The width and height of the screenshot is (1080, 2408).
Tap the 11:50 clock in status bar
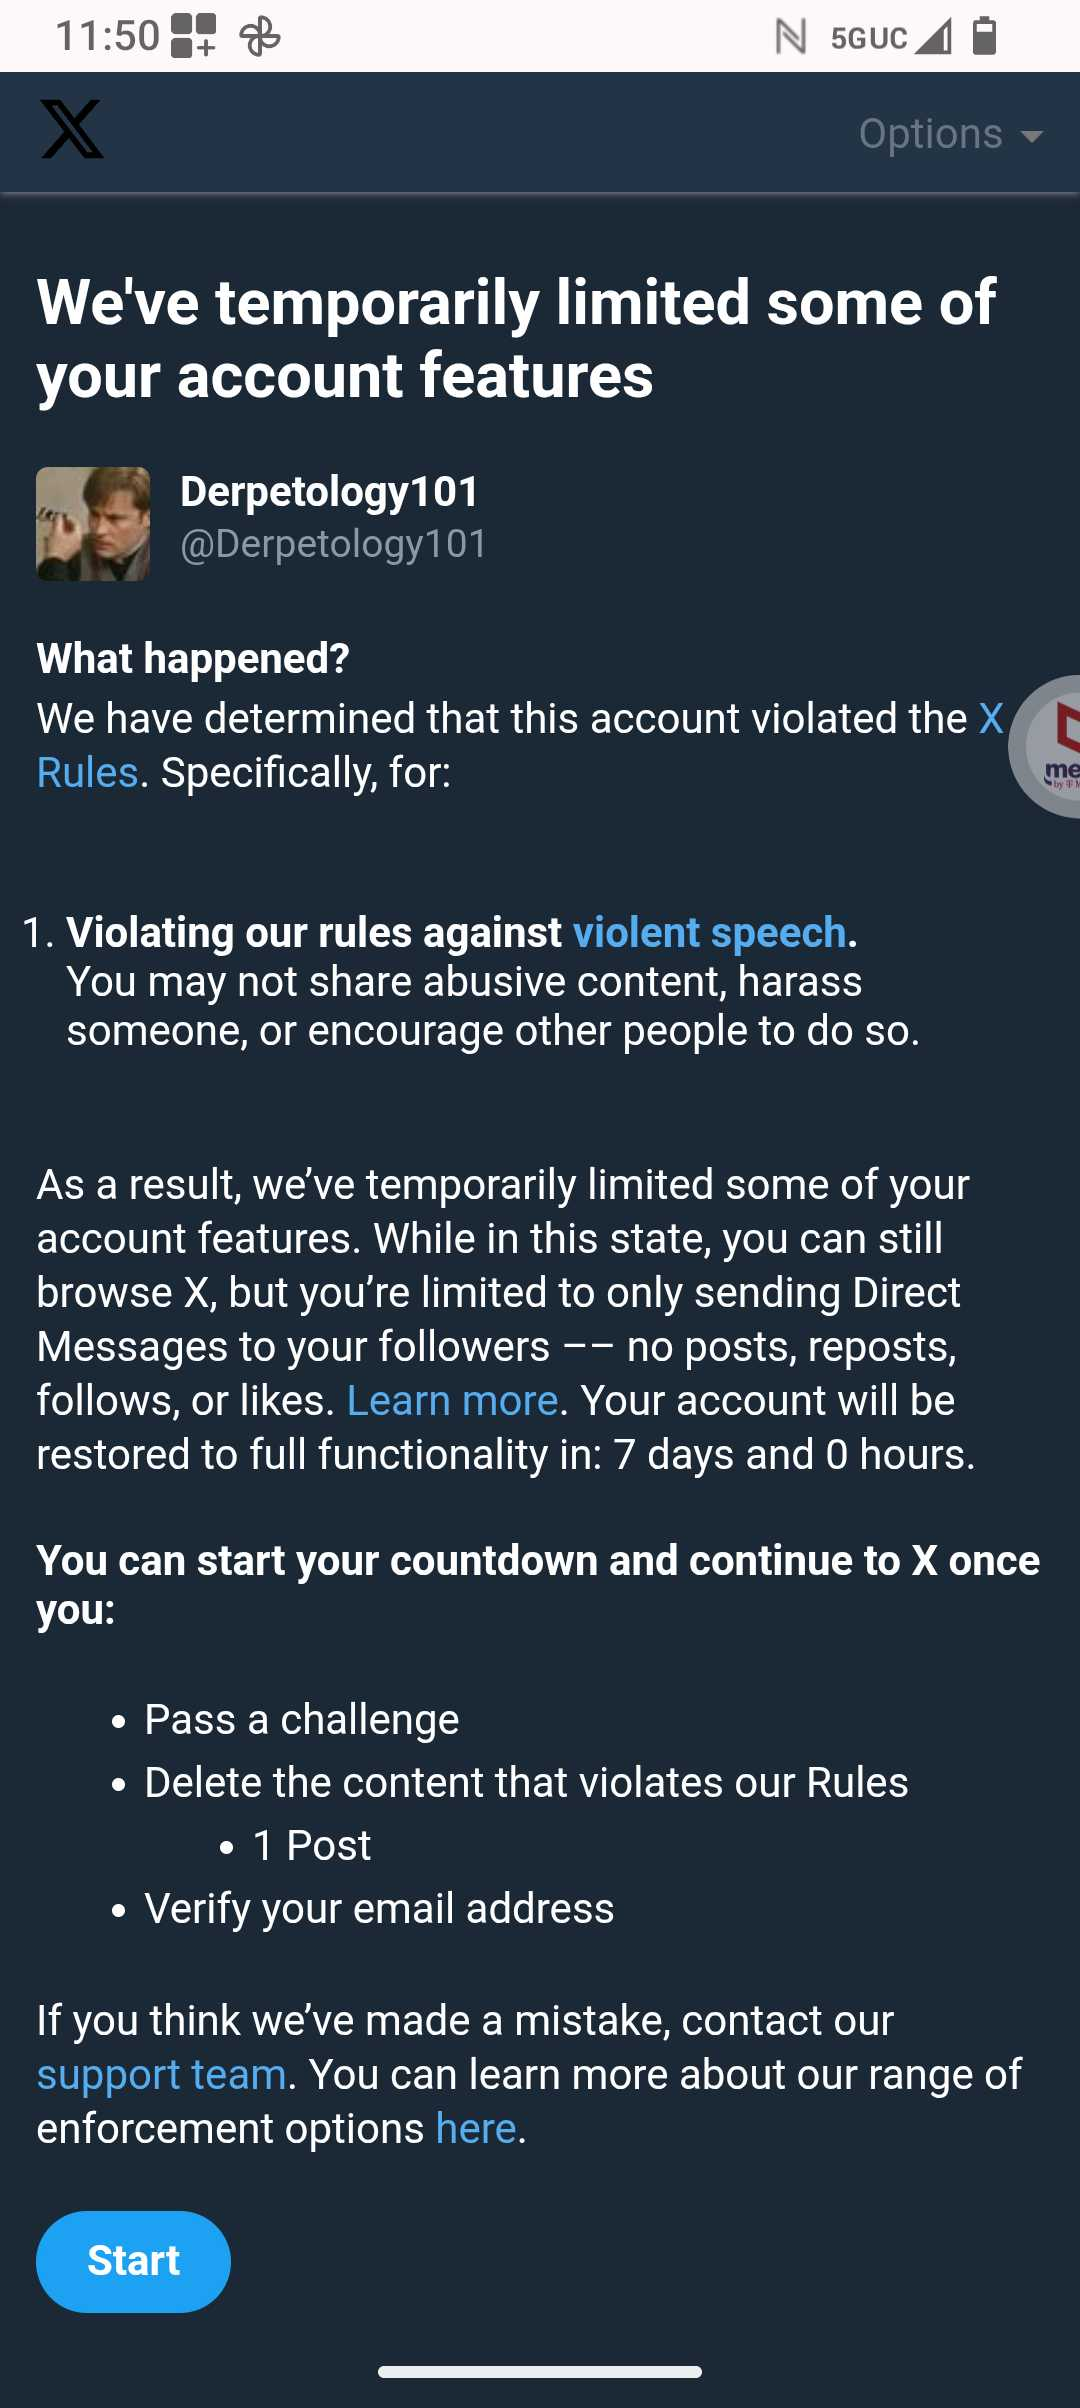107,36
